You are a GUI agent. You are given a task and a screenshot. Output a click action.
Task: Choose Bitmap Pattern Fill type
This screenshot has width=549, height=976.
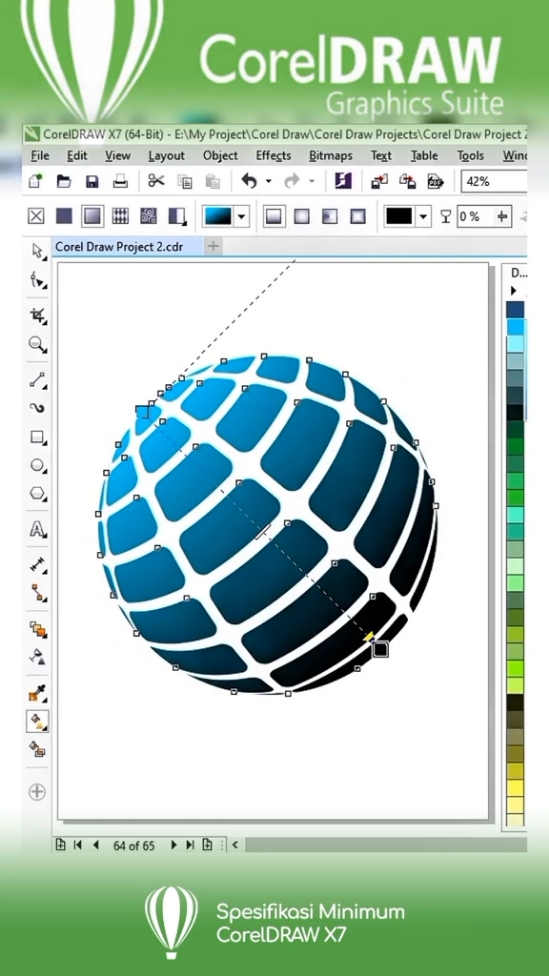pos(148,216)
